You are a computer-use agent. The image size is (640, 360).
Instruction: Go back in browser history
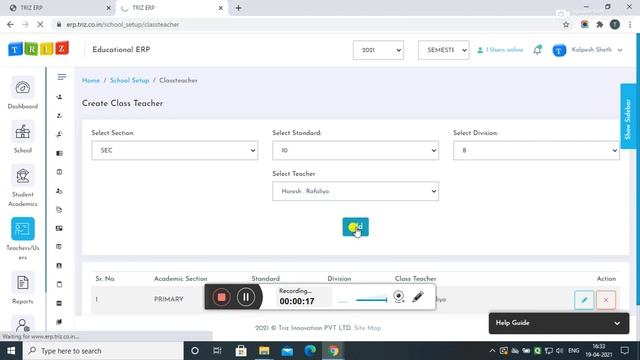tap(10, 24)
